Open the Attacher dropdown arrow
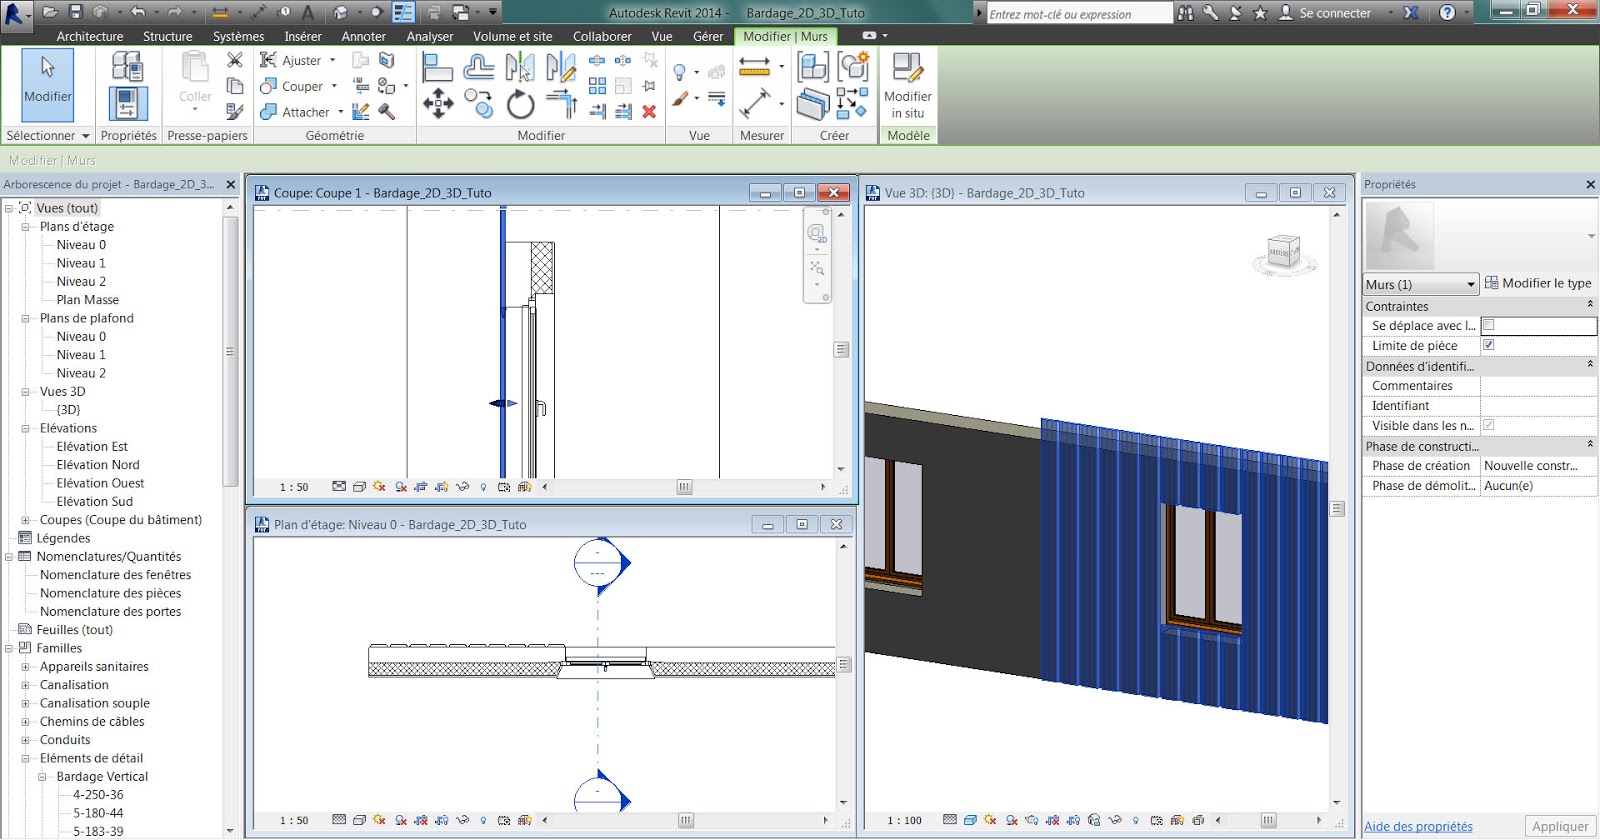 [x=341, y=112]
